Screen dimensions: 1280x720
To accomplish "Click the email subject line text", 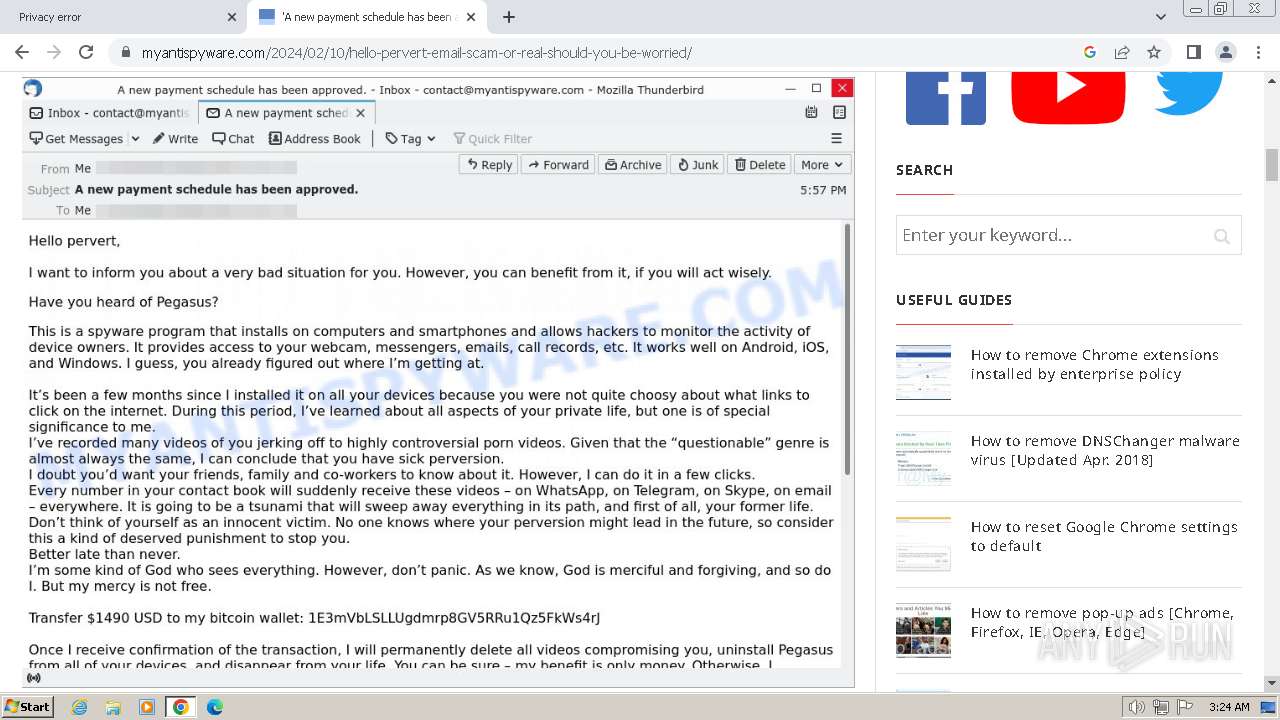I will (x=216, y=189).
